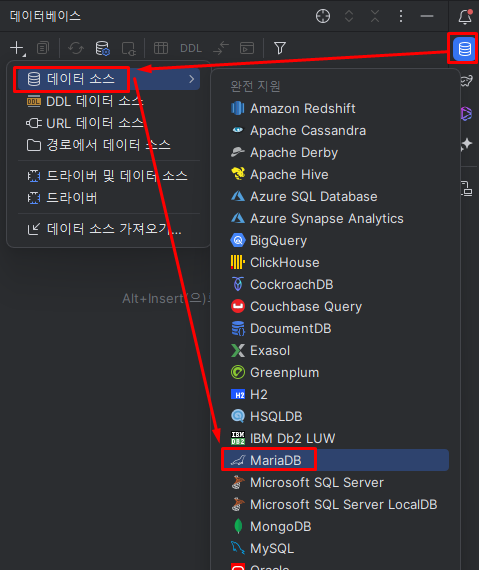Choose HSQLDB data source

335,416
